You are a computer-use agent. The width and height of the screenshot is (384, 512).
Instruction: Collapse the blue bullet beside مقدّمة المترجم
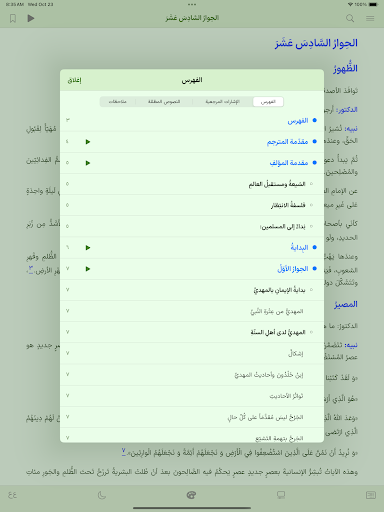314,142
